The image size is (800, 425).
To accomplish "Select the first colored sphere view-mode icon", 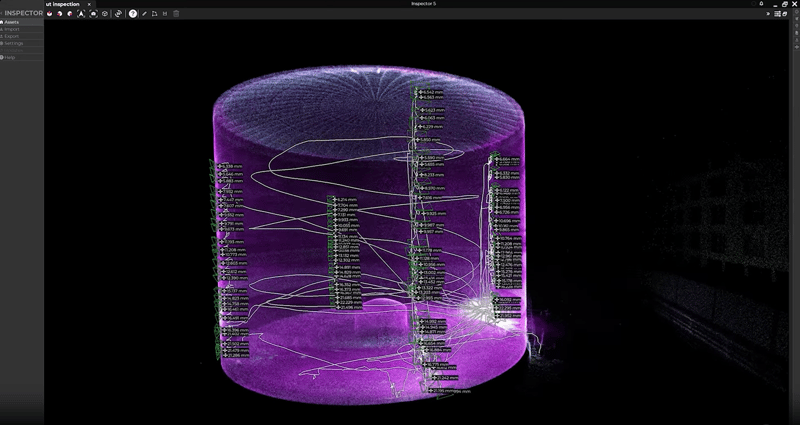I will (49, 14).
